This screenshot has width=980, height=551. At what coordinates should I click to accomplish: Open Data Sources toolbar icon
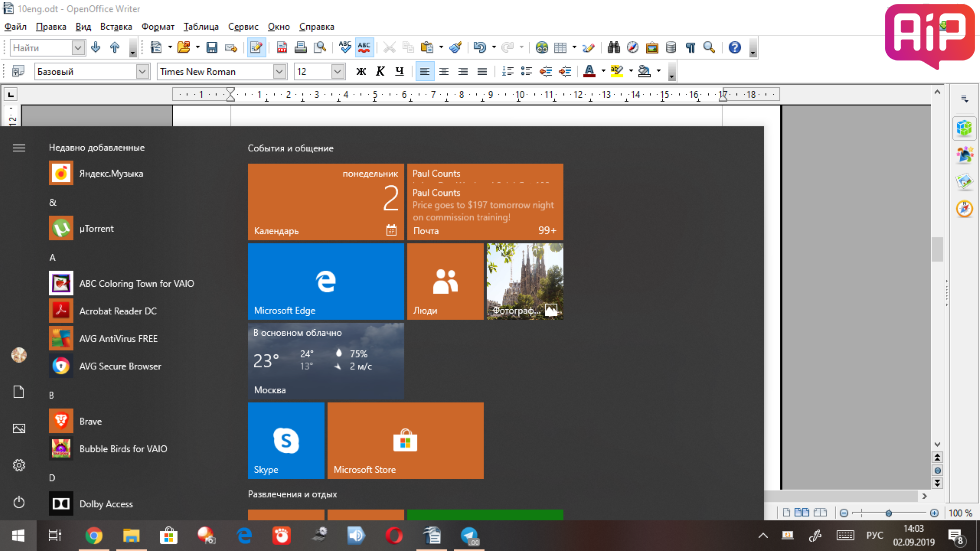[x=671, y=47]
